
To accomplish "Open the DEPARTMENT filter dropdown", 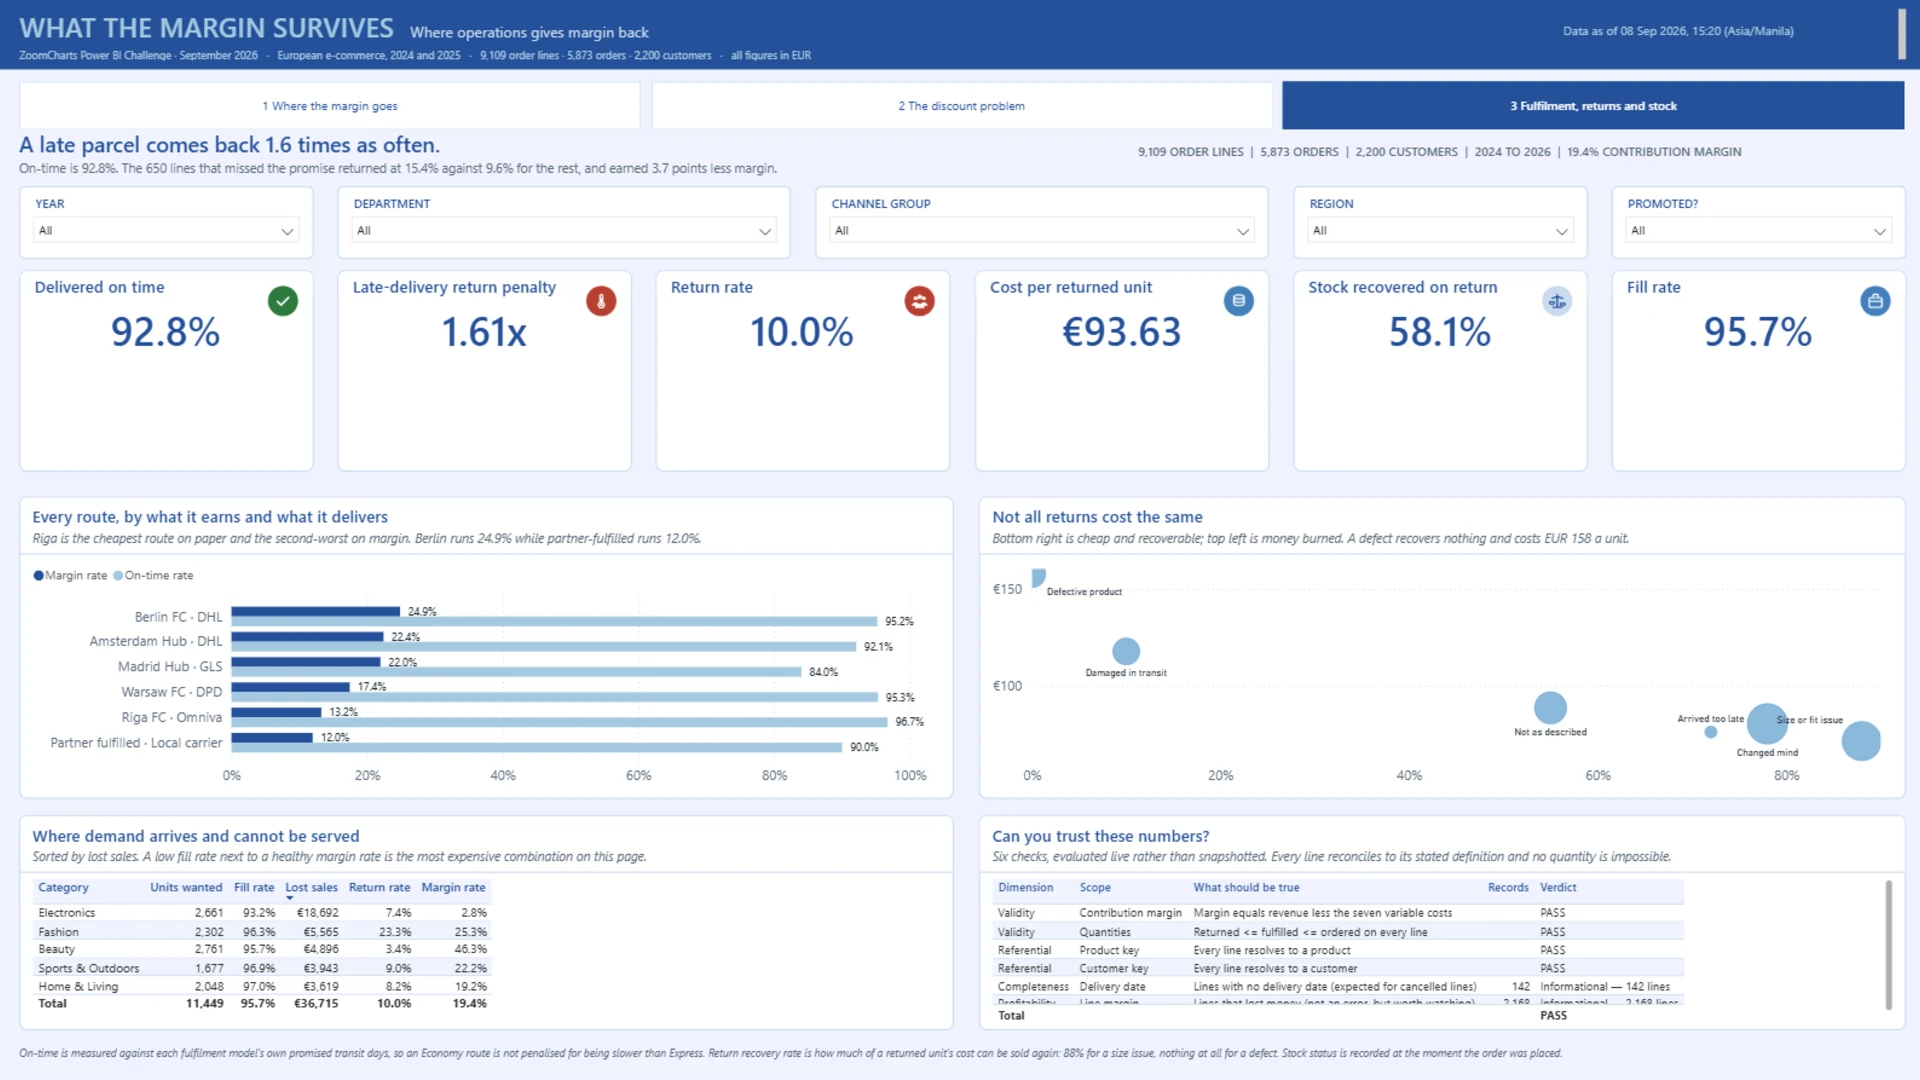I will coord(564,231).
